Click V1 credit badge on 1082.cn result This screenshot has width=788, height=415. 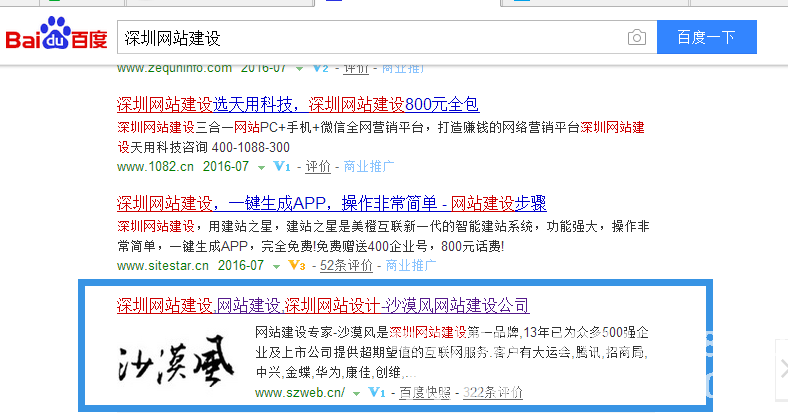[282, 166]
